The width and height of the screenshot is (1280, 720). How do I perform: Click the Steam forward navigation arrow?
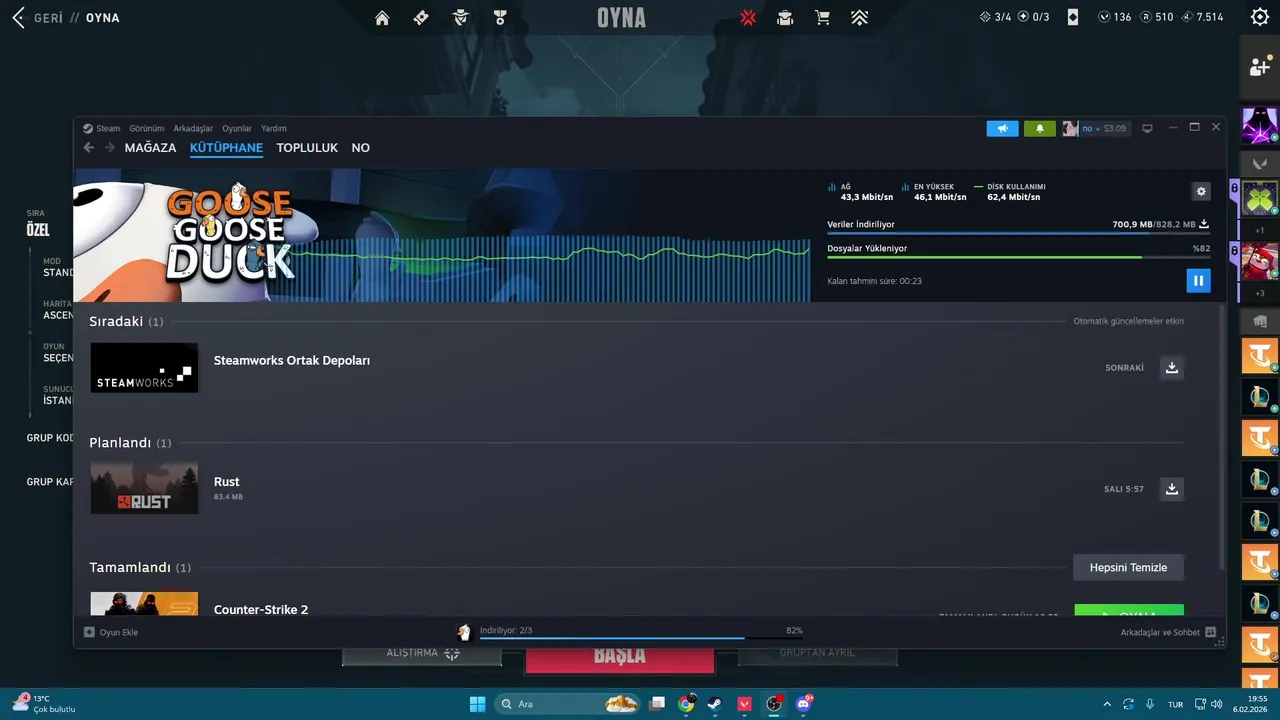(x=109, y=147)
